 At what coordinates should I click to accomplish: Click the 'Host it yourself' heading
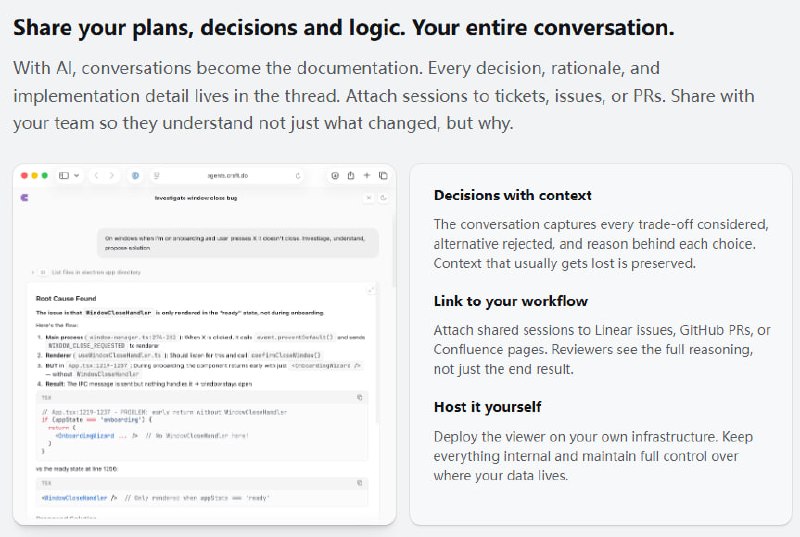(487, 407)
